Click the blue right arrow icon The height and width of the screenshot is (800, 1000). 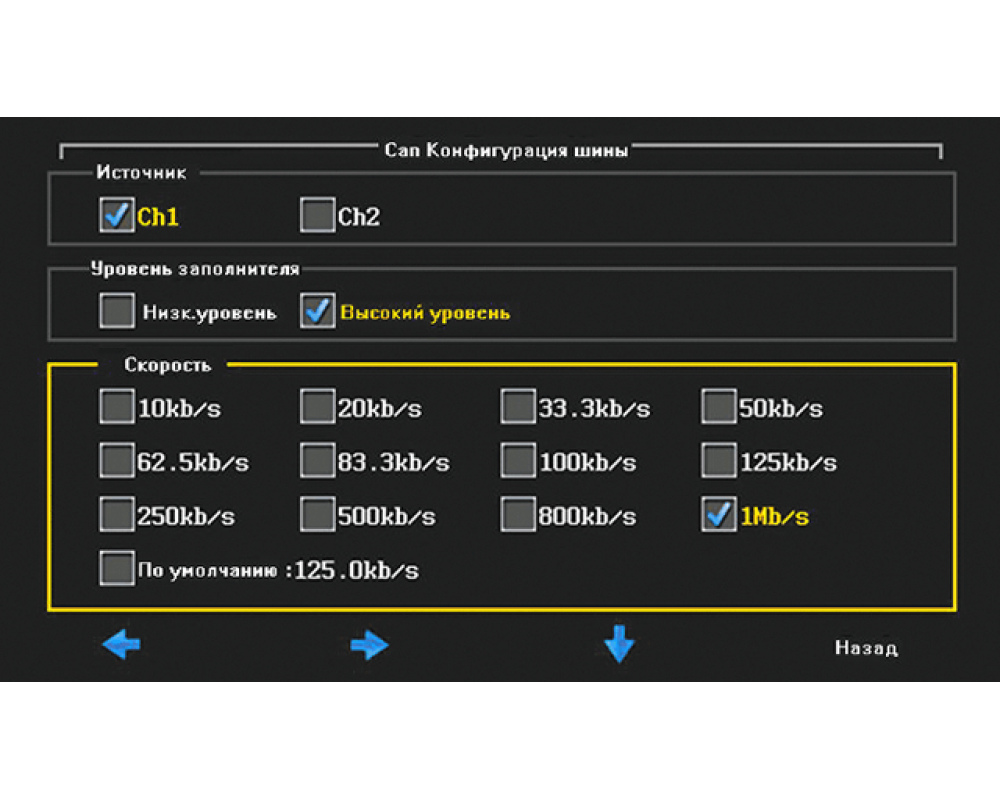point(369,645)
